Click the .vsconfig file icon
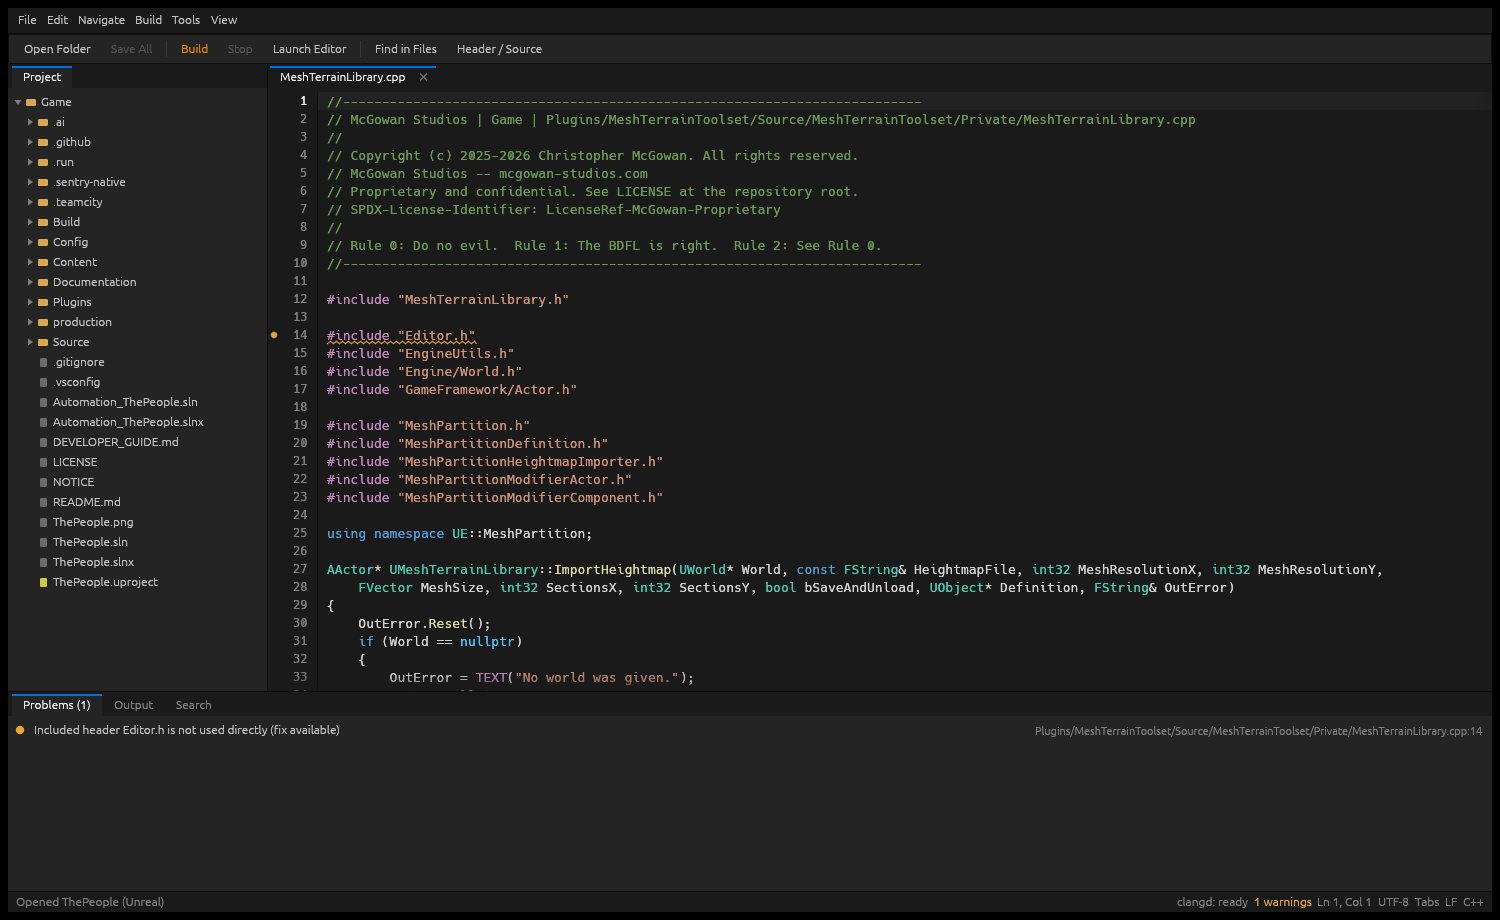The height and width of the screenshot is (920, 1500). point(43,382)
